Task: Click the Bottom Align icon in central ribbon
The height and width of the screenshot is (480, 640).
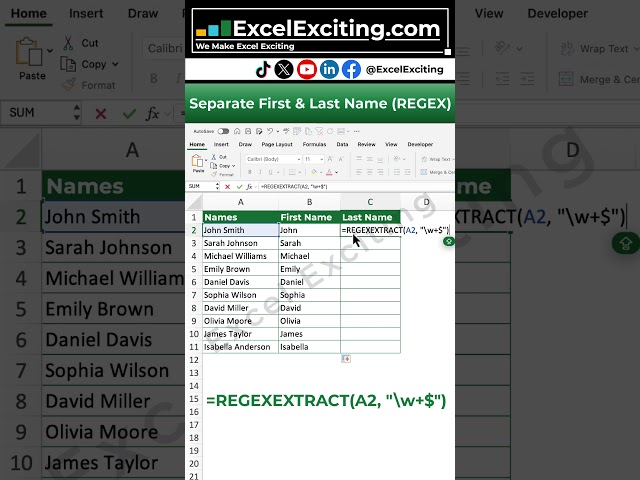Action: 380,158
